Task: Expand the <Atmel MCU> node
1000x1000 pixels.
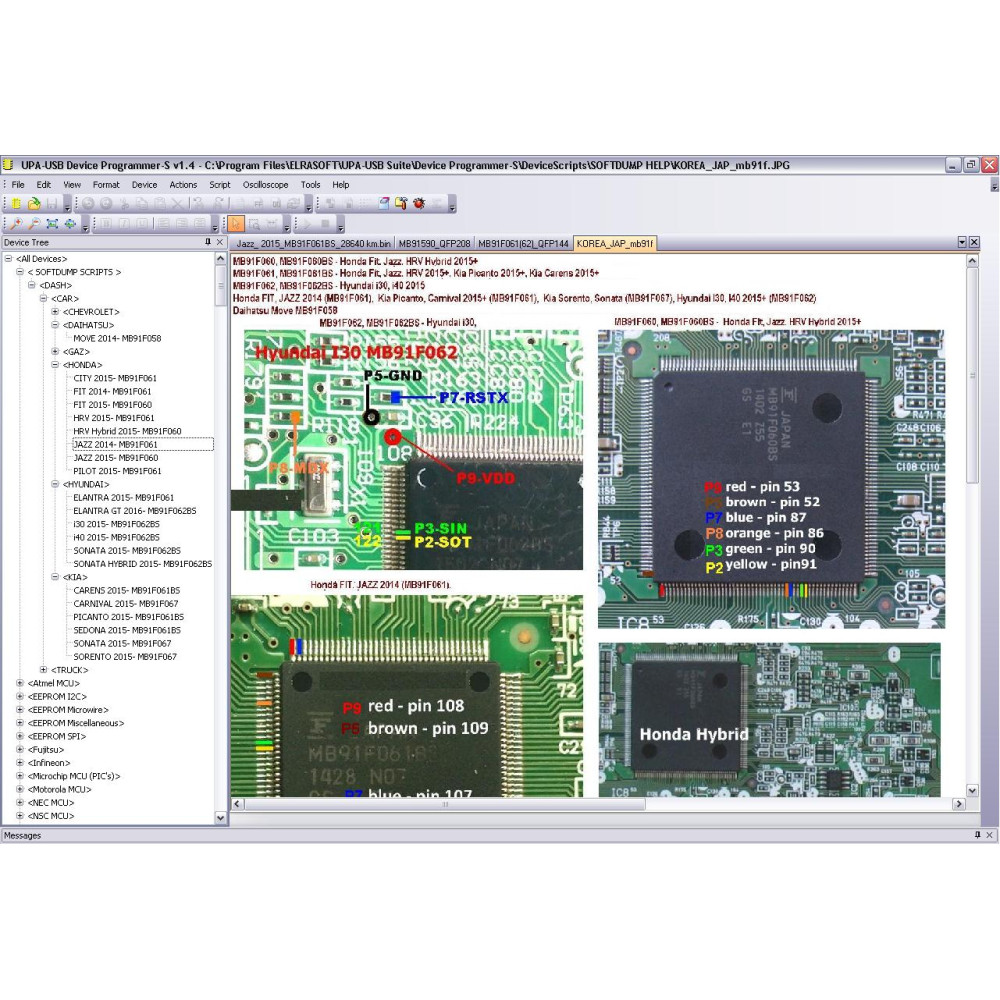Action: tap(20, 683)
